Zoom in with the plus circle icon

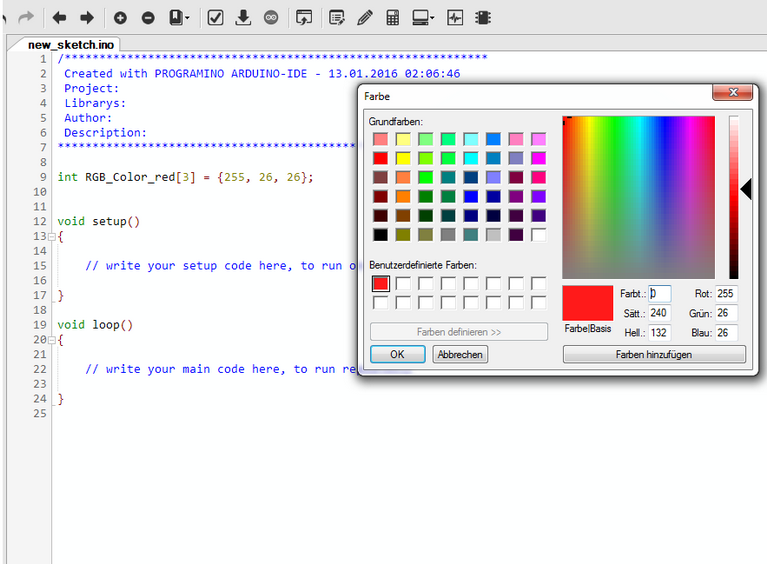(x=120, y=18)
